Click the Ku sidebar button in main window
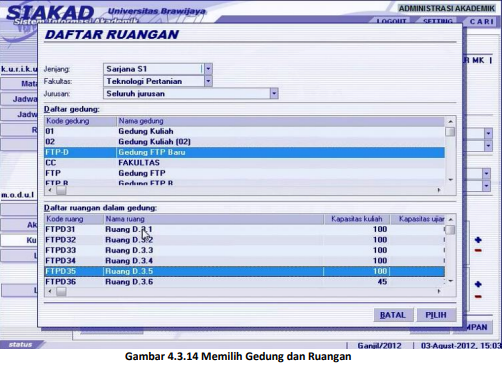This screenshot has width=502, height=365. pos(19,240)
